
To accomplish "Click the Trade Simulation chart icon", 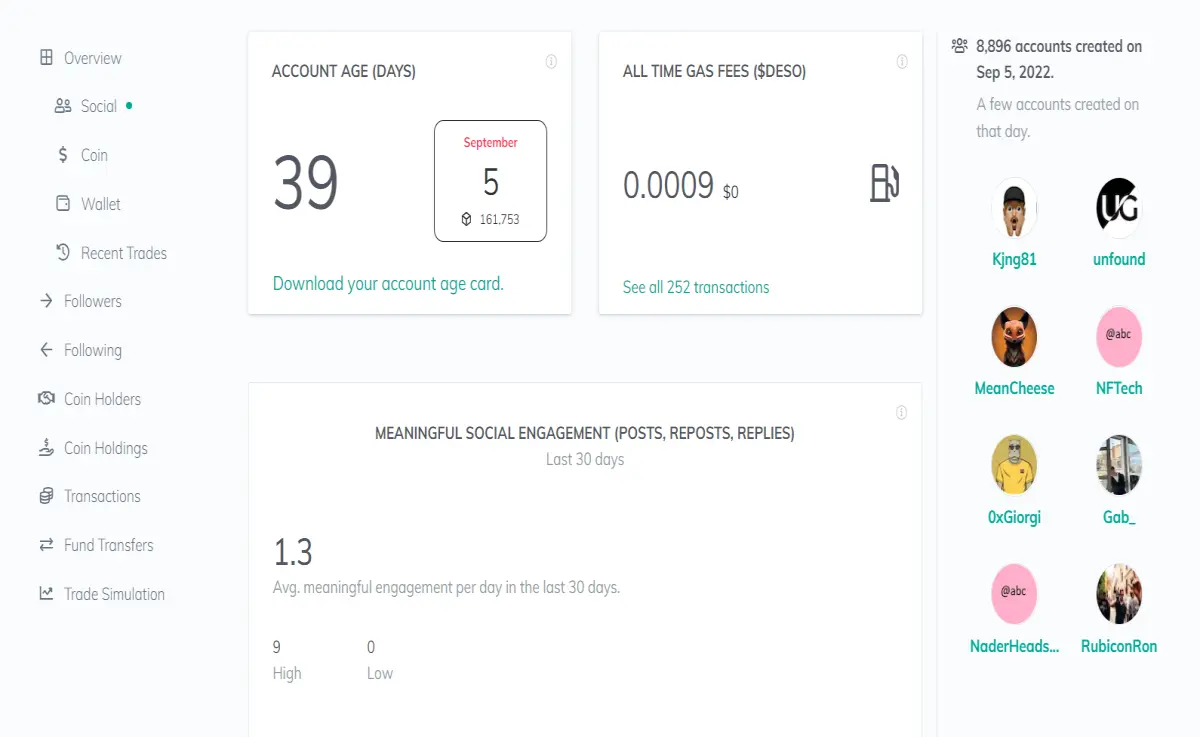I will 46,594.
